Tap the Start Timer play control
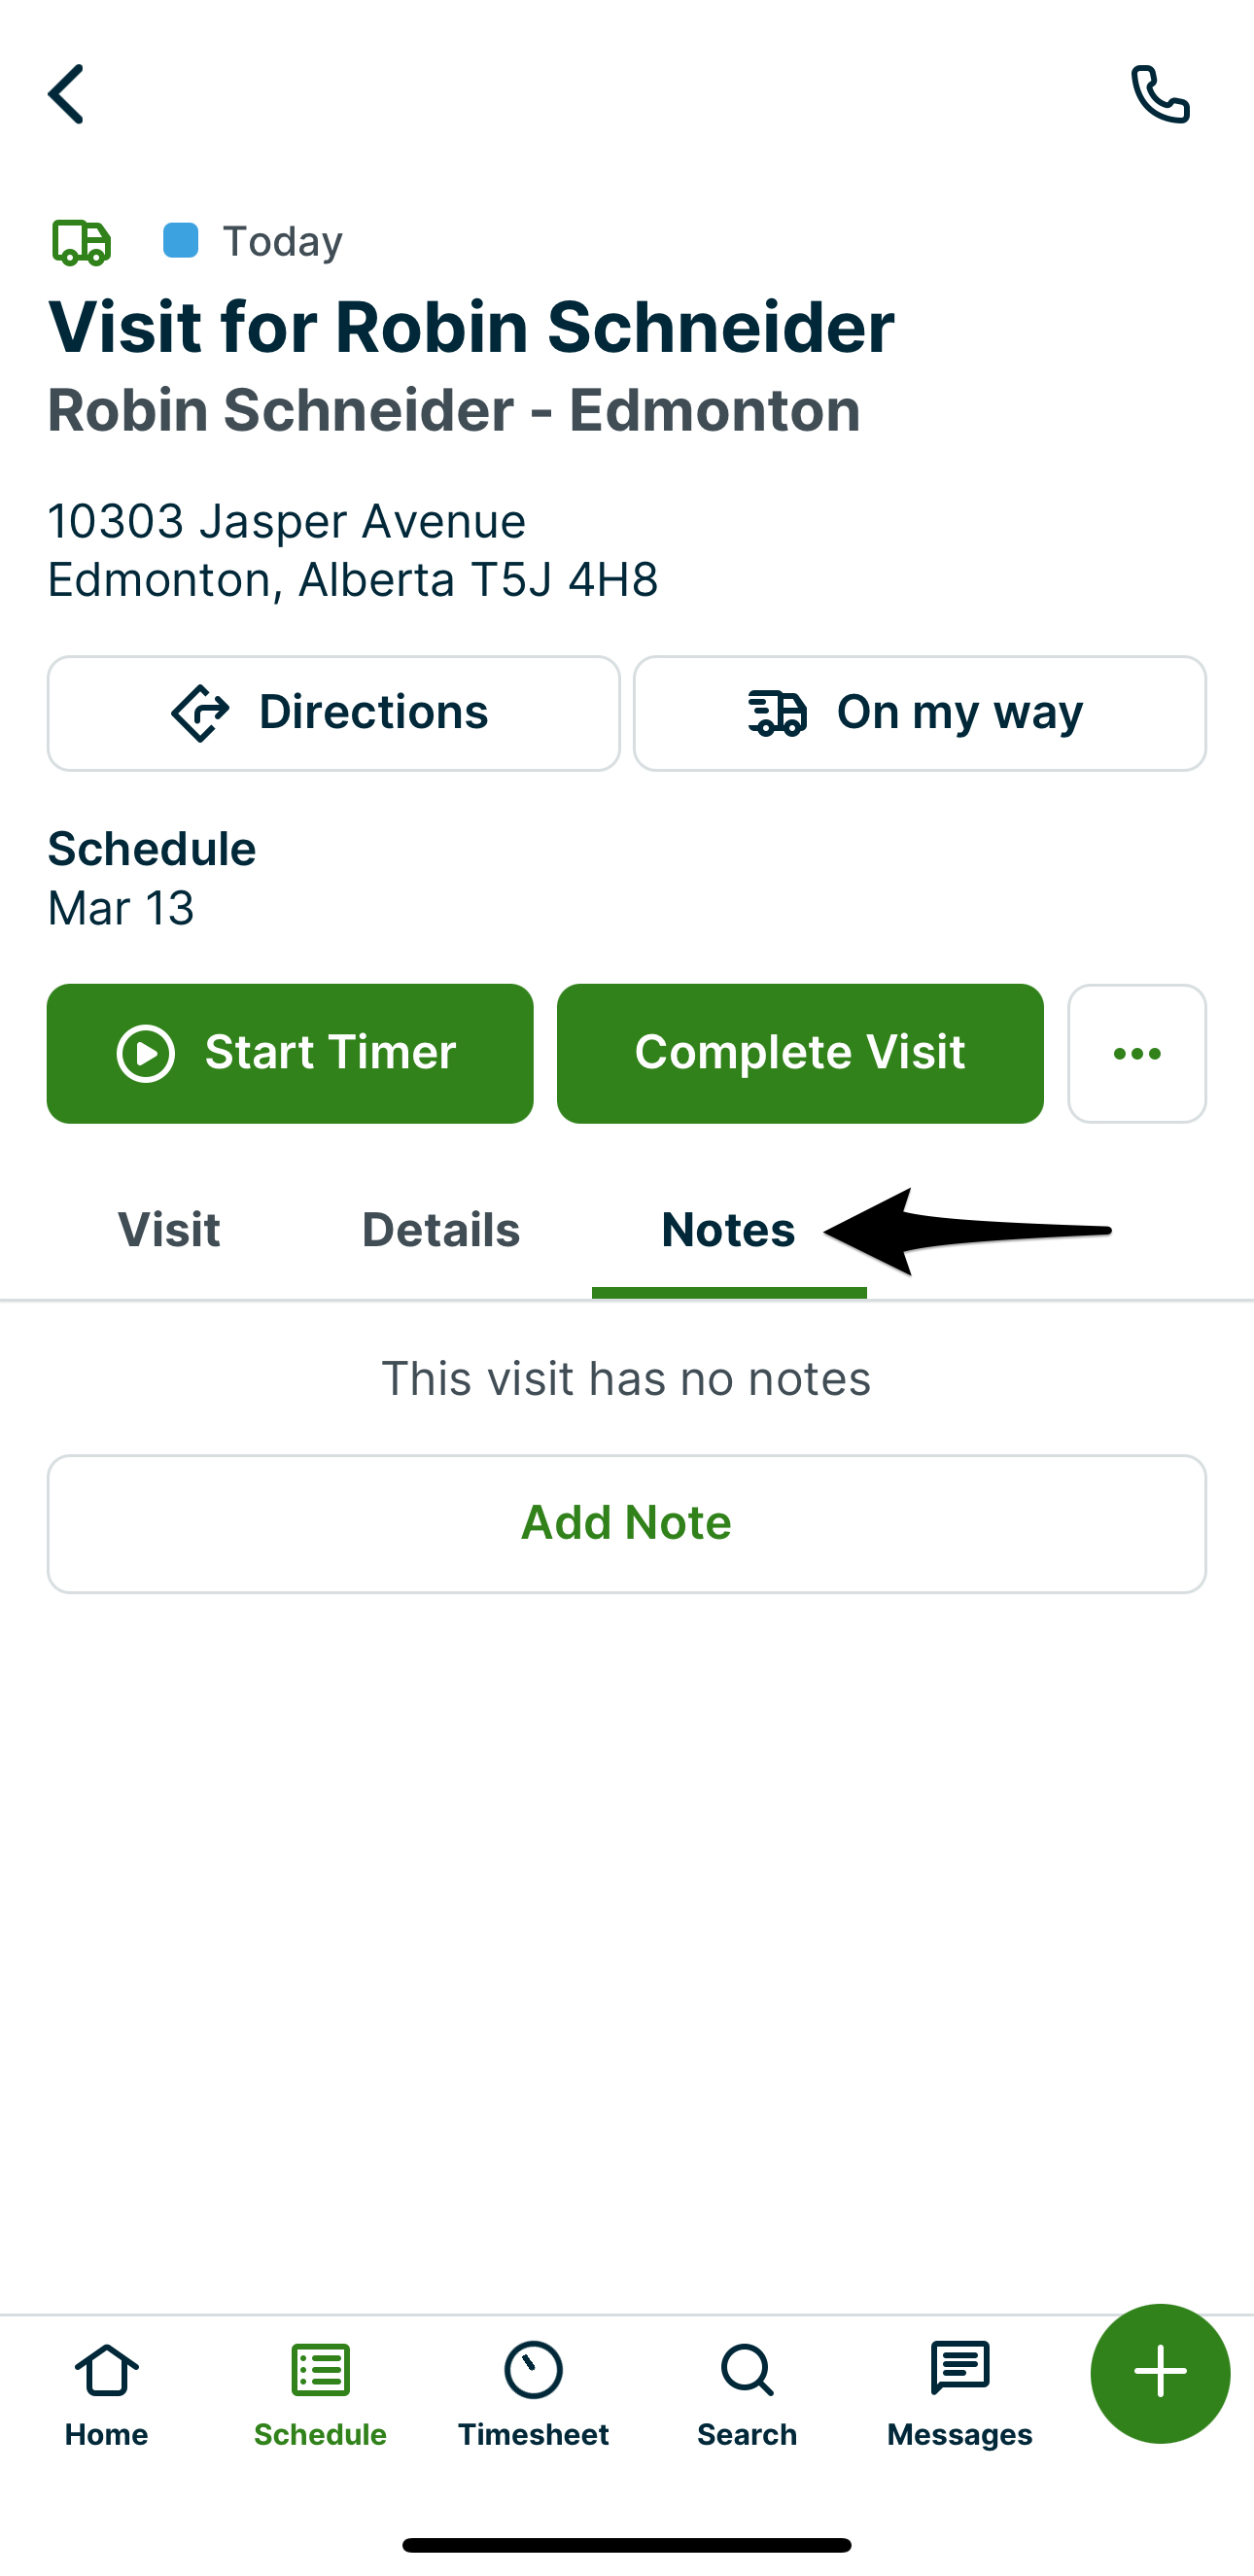 [x=291, y=1052]
